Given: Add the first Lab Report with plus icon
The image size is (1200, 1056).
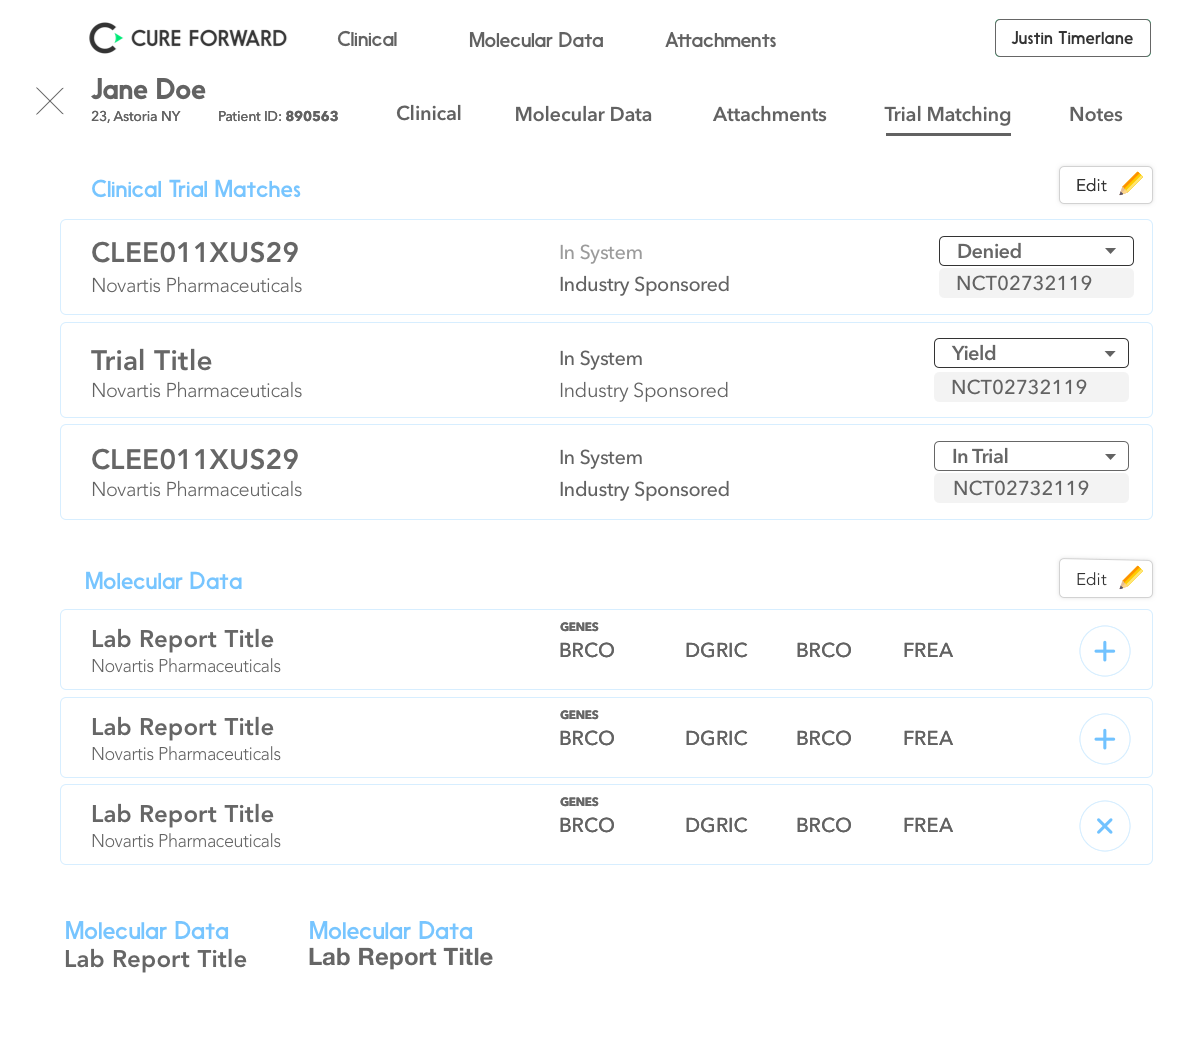Looking at the screenshot, I should pyautogui.click(x=1105, y=651).
